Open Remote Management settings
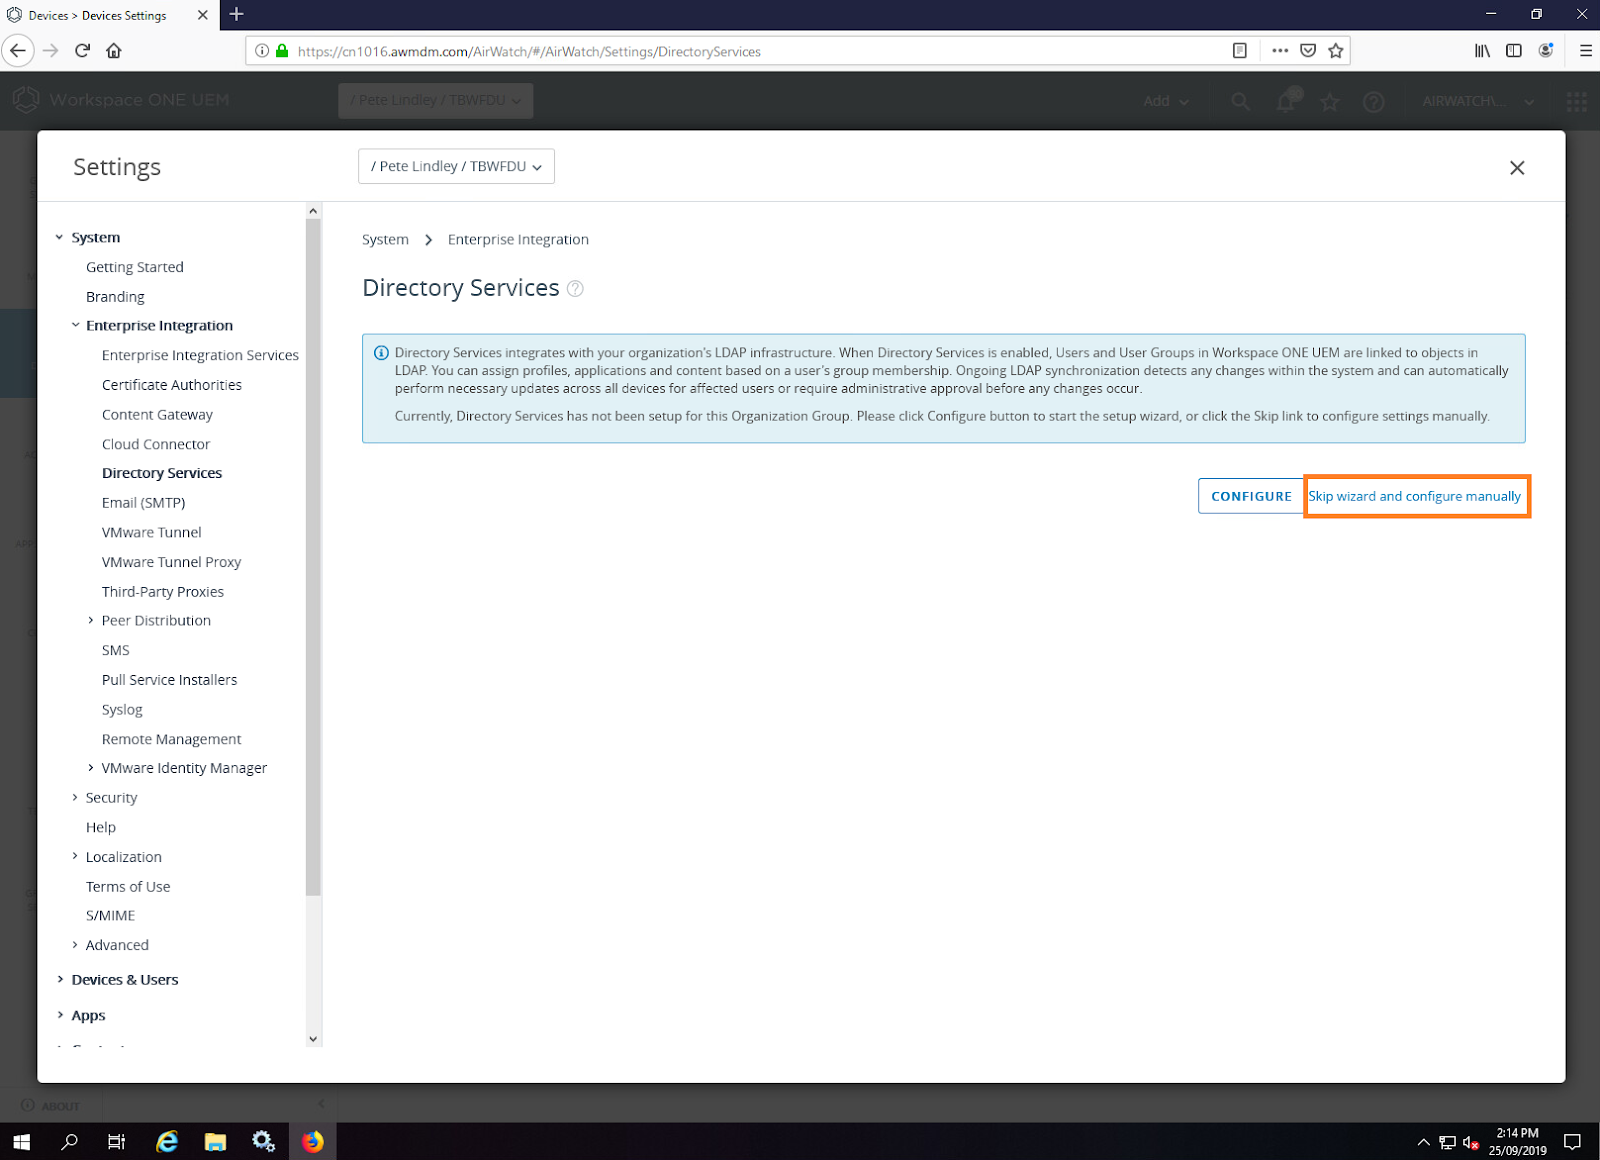Screen dimensions: 1600x1160 point(171,739)
